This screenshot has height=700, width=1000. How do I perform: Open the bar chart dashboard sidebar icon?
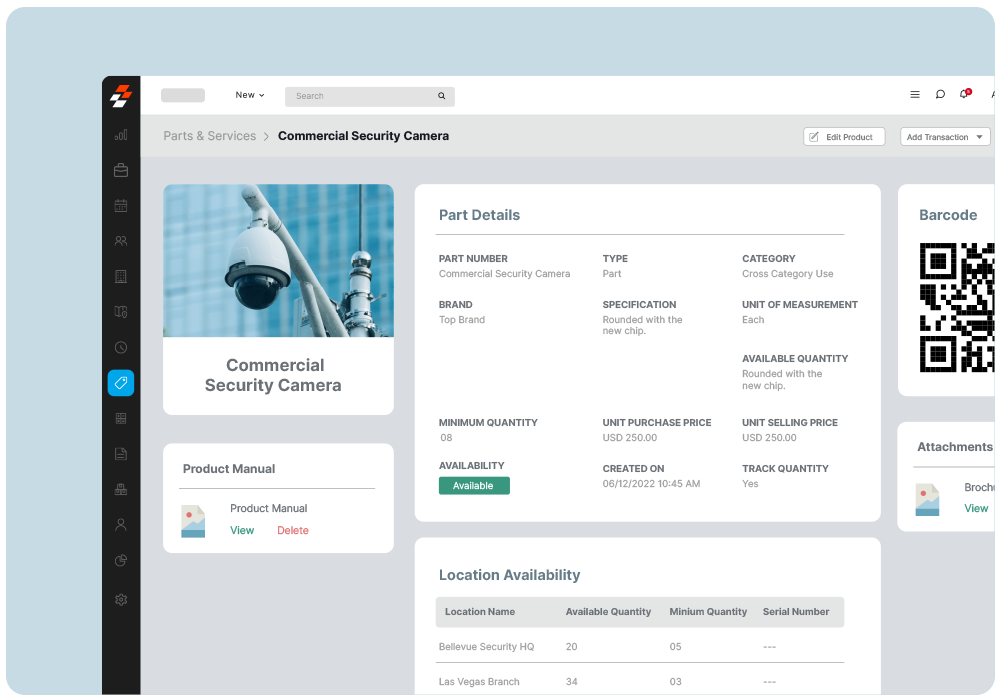pos(121,135)
